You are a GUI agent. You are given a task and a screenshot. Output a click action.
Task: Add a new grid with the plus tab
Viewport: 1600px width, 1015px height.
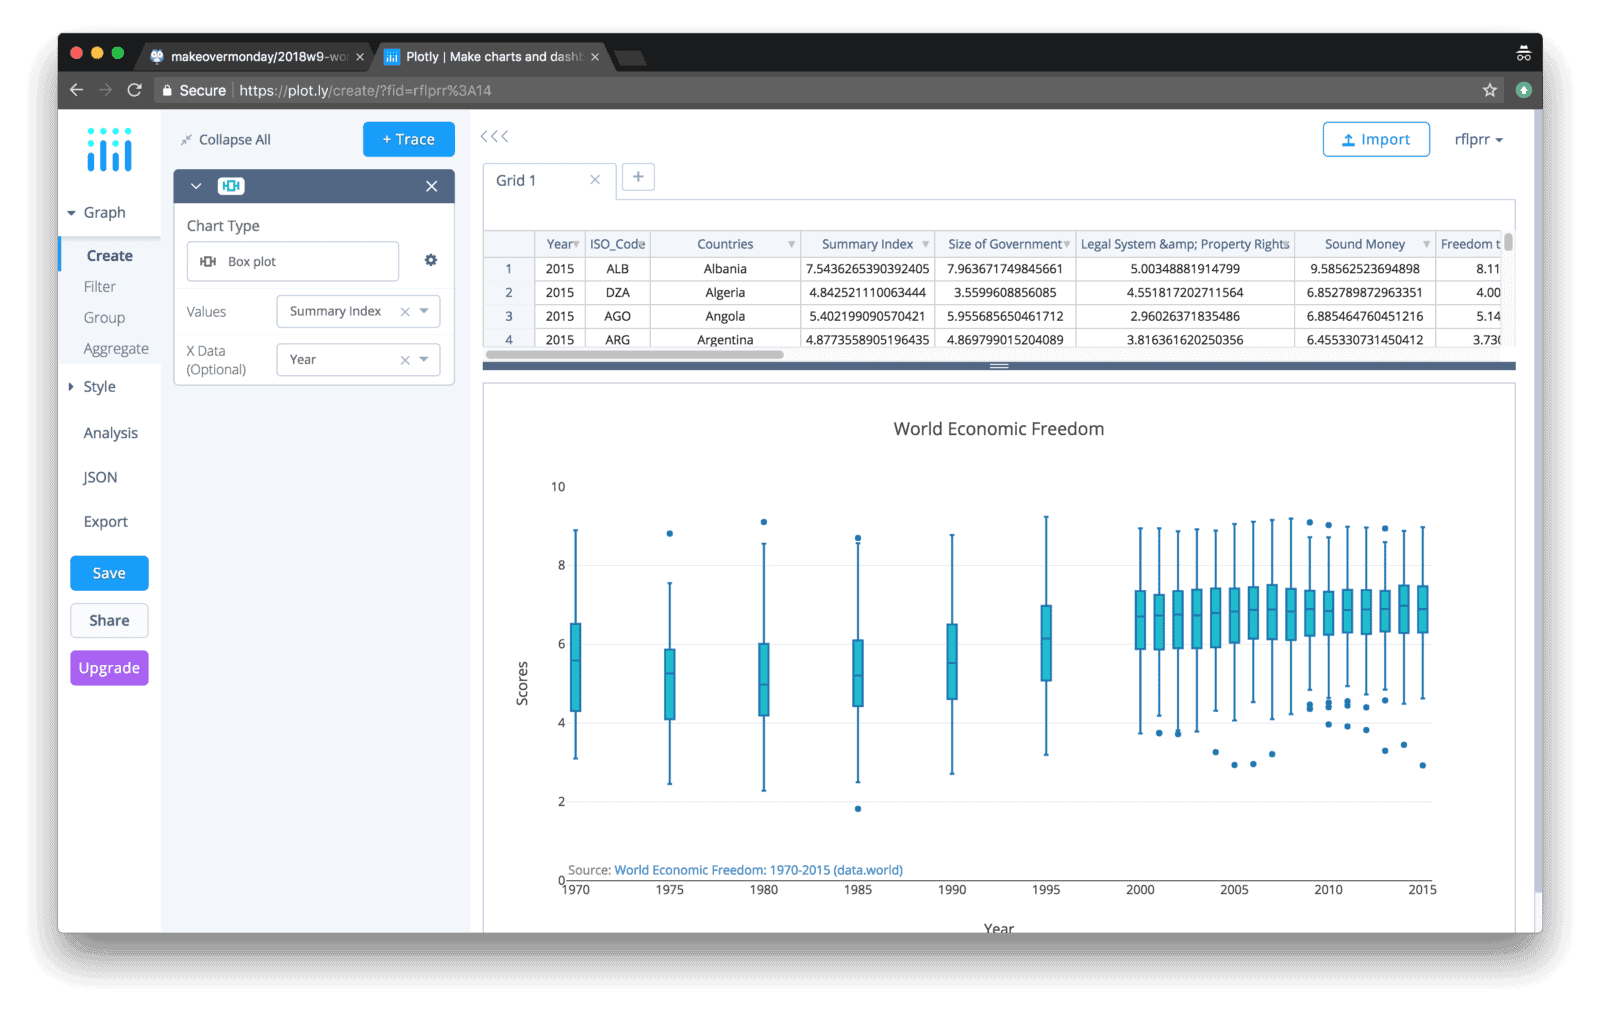coord(638,176)
